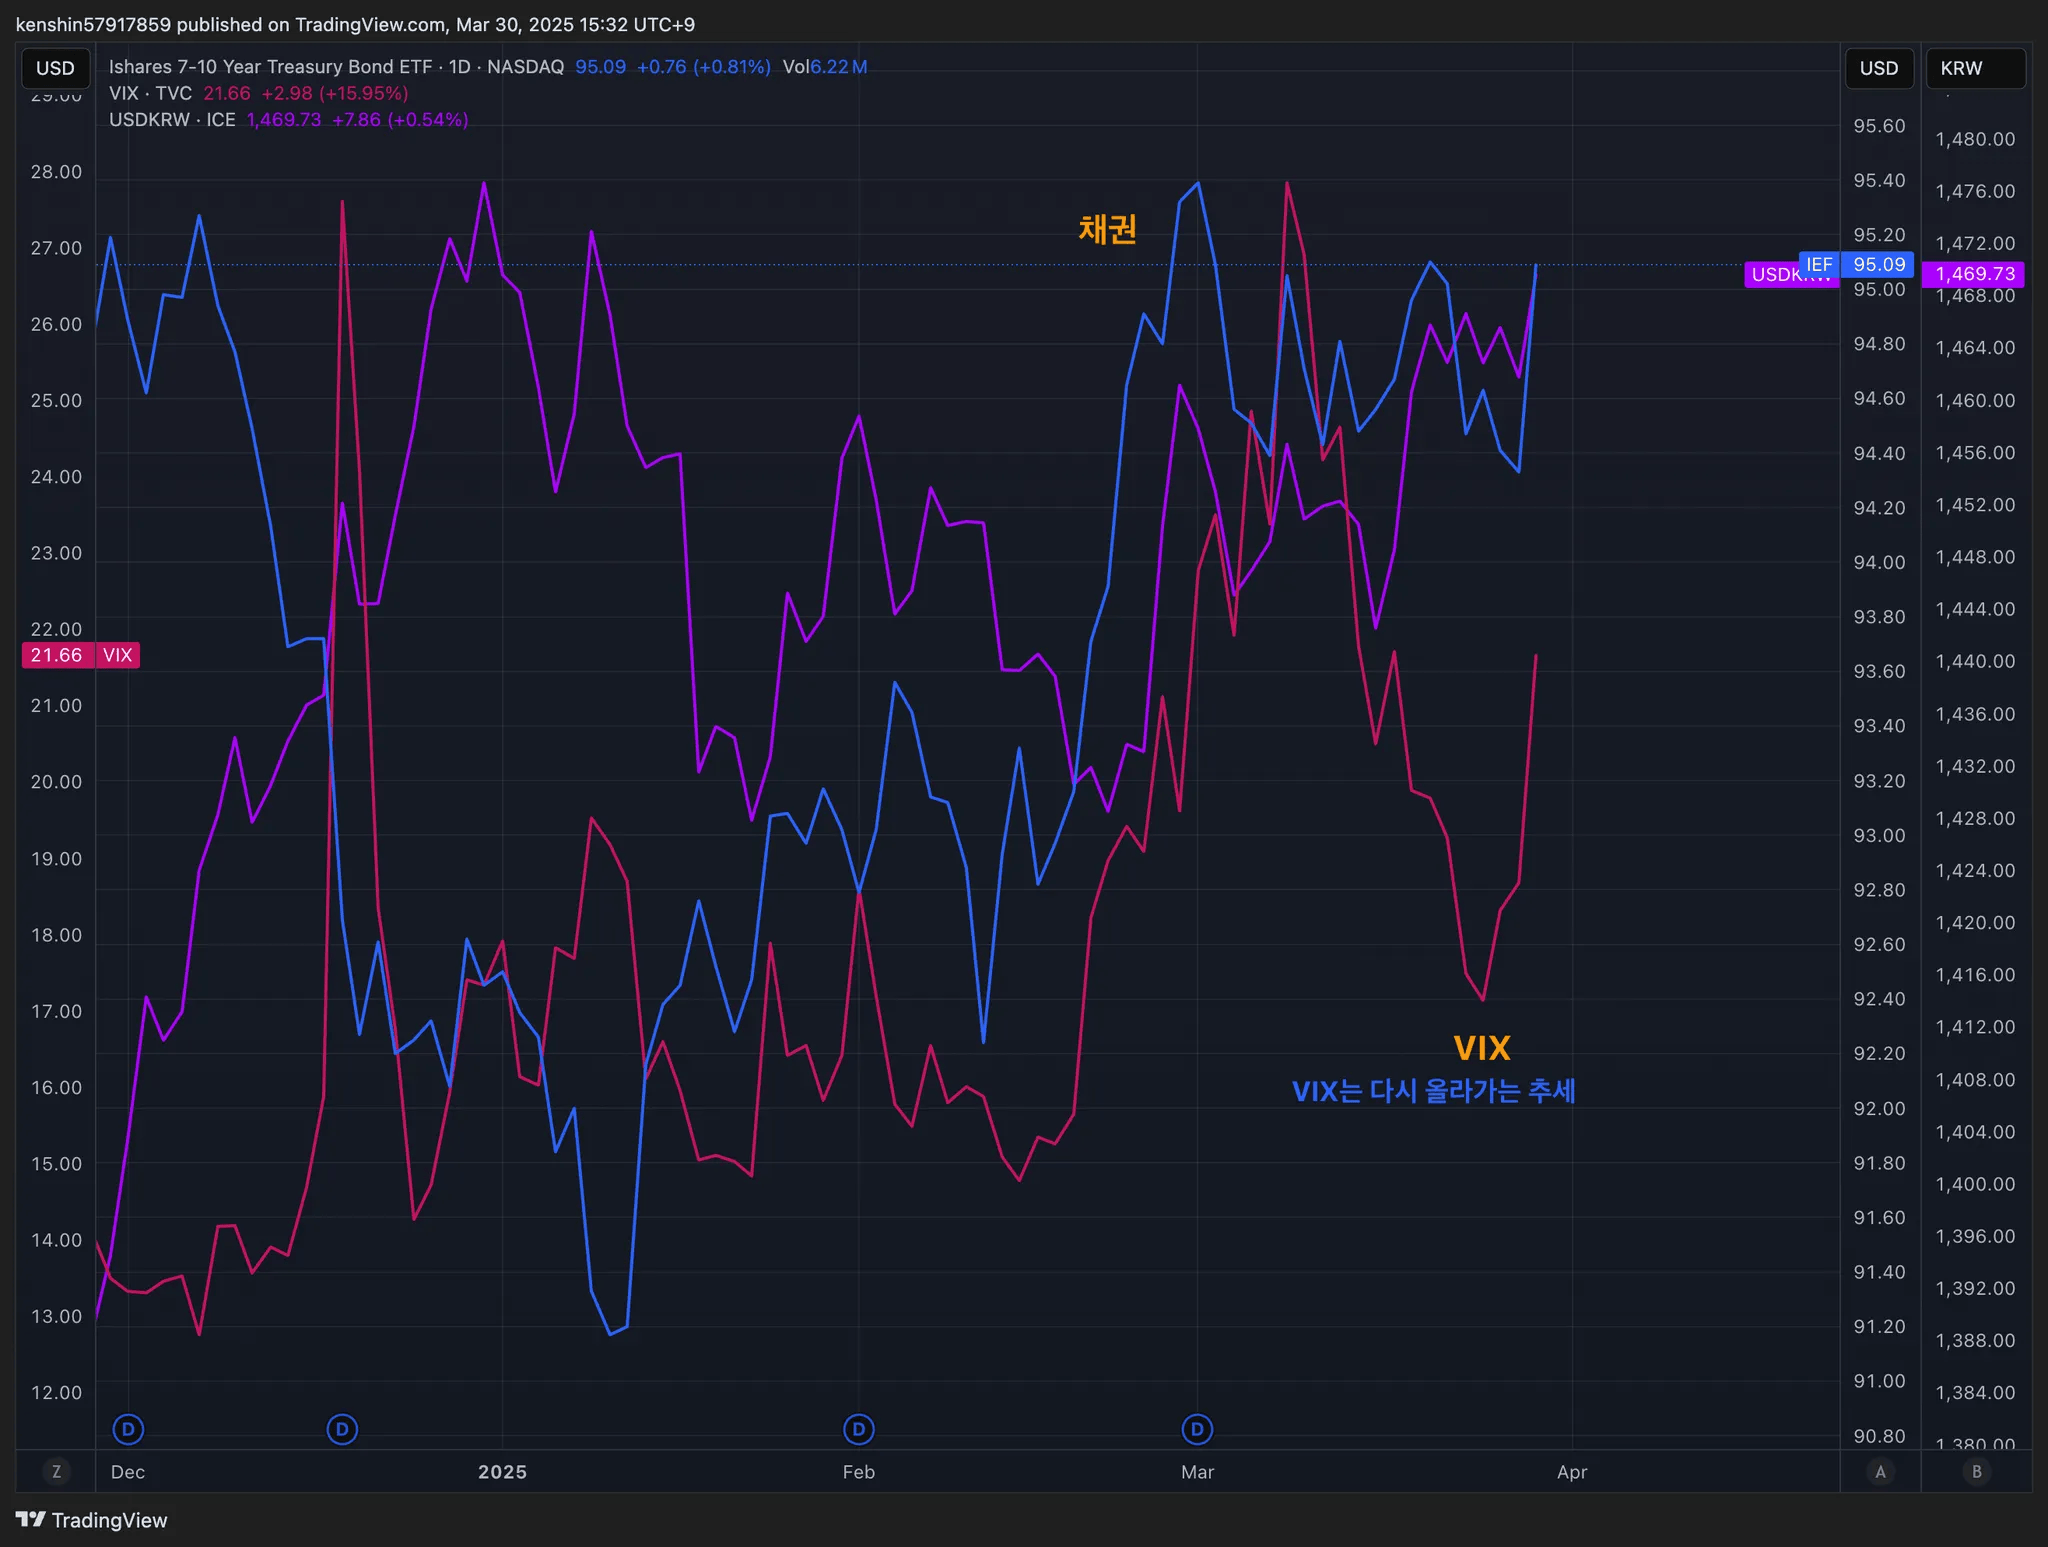Image resolution: width=2048 pixels, height=1547 pixels.
Task: Click the VIX · TVC legend
Action: click(x=150, y=93)
